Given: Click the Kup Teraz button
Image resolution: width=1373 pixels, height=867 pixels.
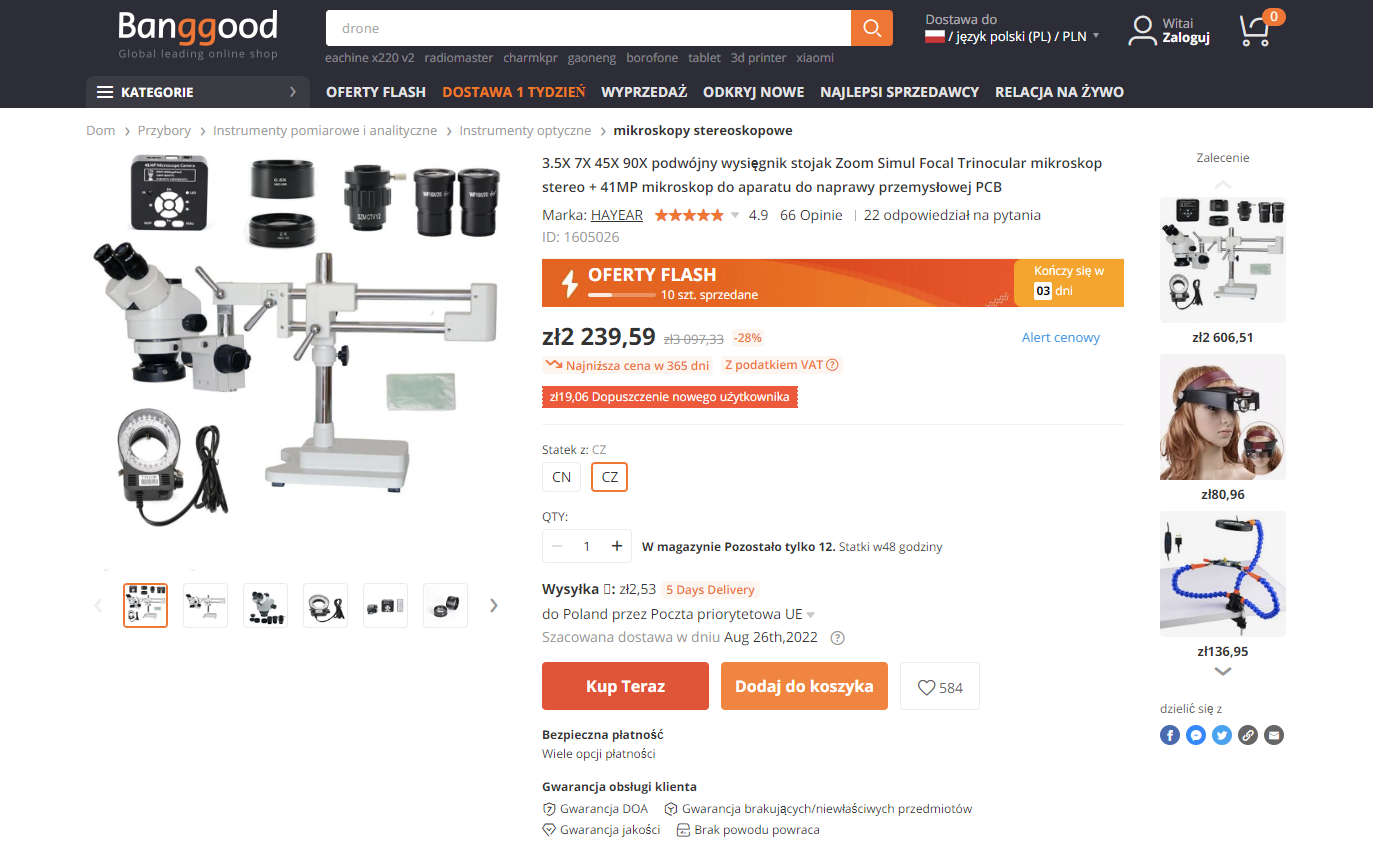Looking at the screenshot, I should pos(625,686).
